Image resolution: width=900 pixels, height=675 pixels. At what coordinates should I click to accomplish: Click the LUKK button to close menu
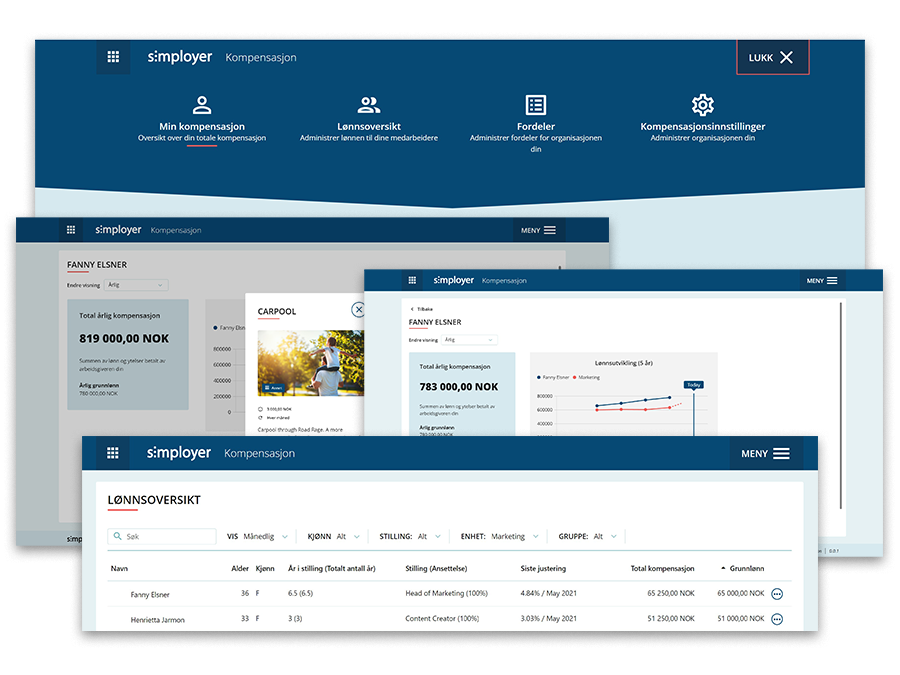click(x=772, y=58)
